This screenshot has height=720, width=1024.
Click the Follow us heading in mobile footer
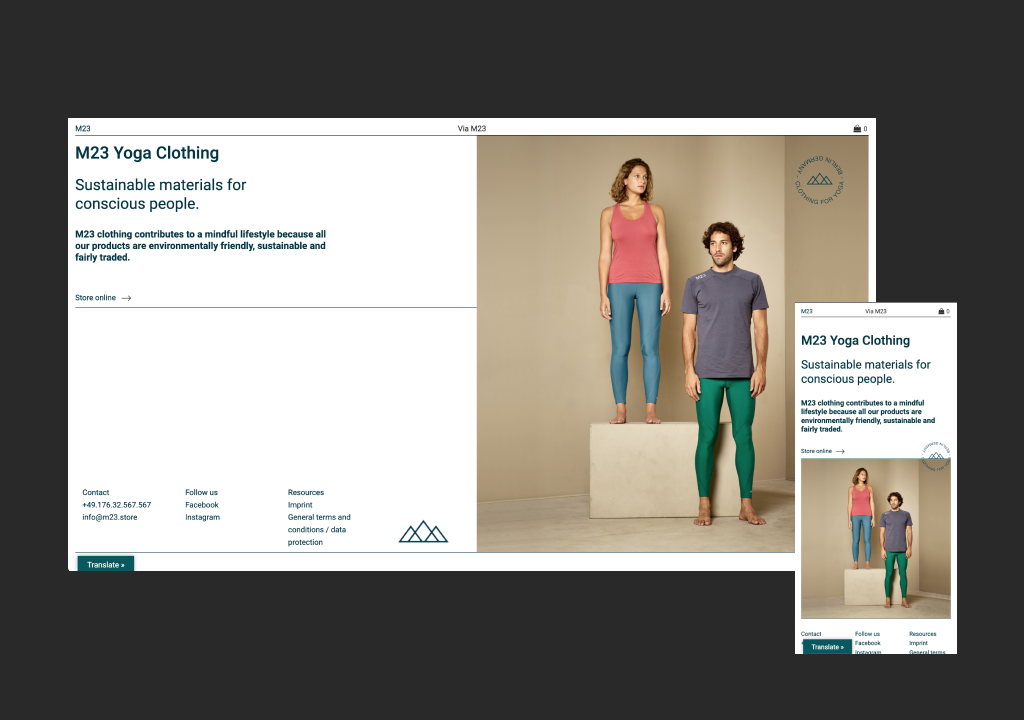867,634
